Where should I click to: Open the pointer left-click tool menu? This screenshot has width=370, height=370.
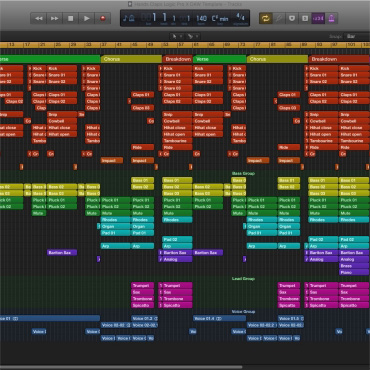click(177, 36)
